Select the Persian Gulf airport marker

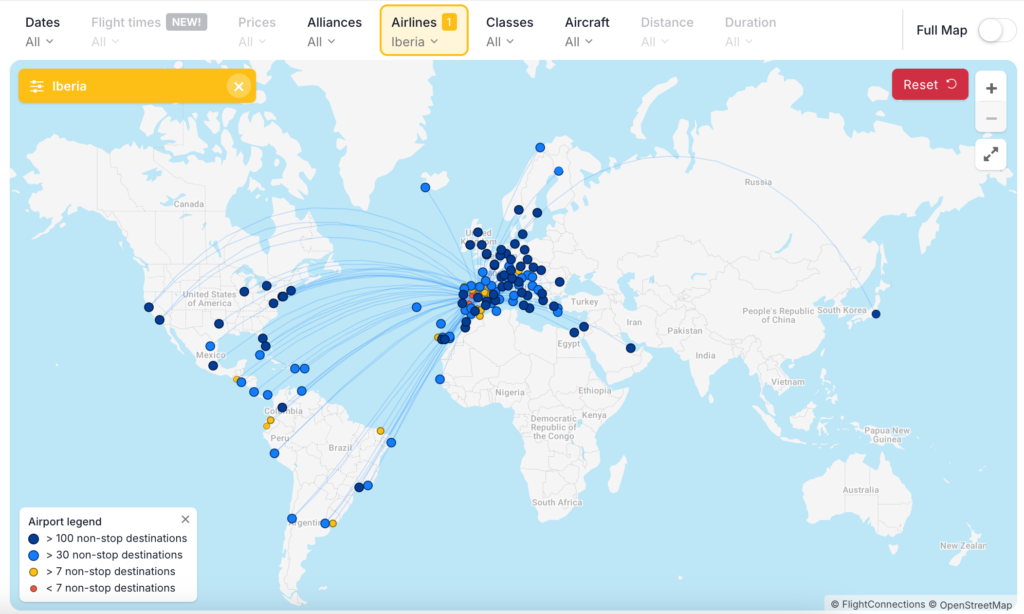coord(630,348)
